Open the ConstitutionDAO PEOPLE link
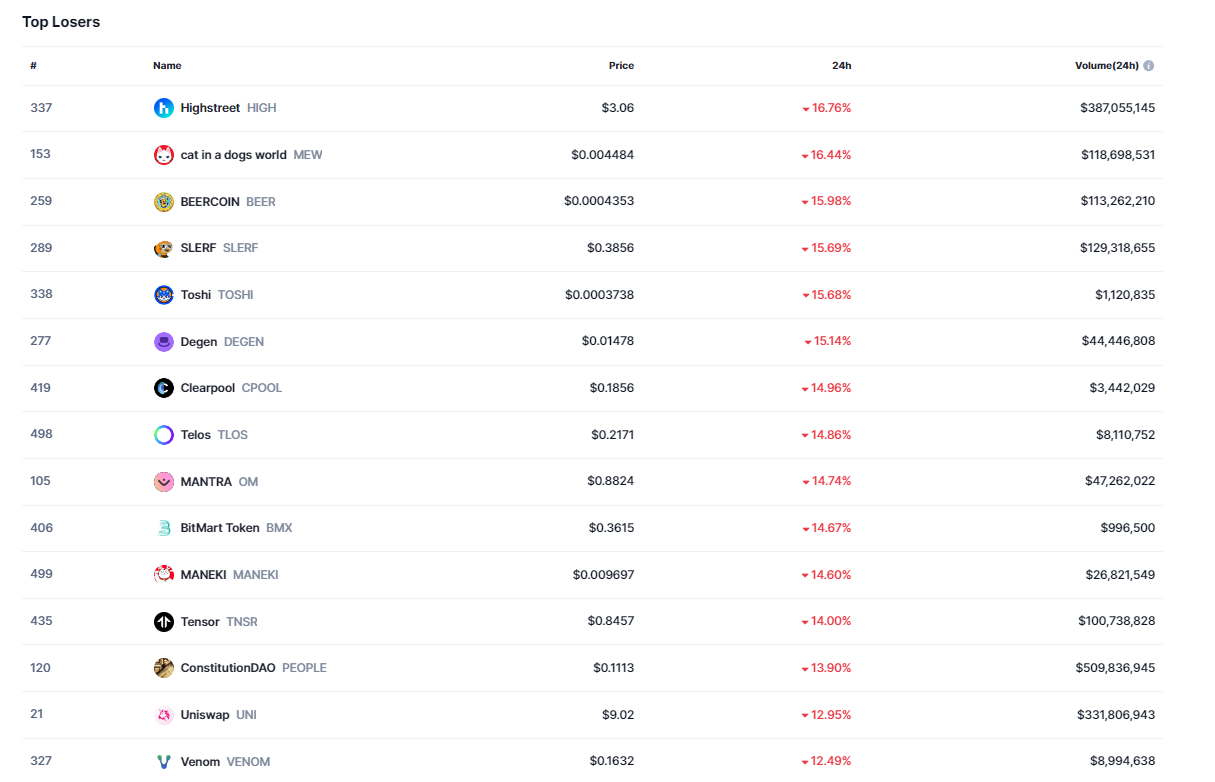 (228, 668)
